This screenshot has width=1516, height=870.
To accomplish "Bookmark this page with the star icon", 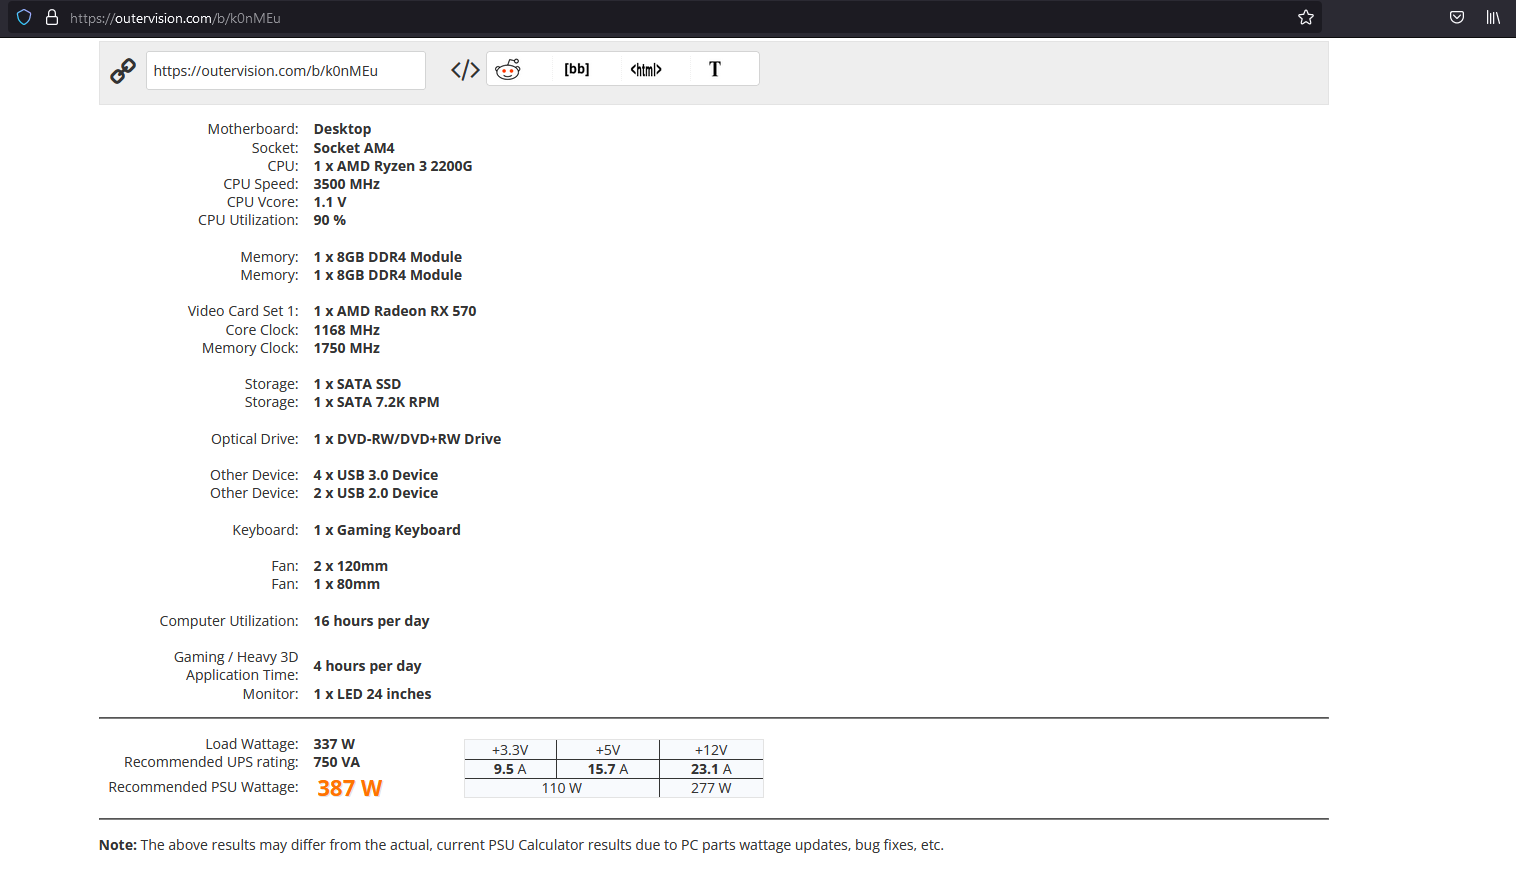I will pos(1306,17).
